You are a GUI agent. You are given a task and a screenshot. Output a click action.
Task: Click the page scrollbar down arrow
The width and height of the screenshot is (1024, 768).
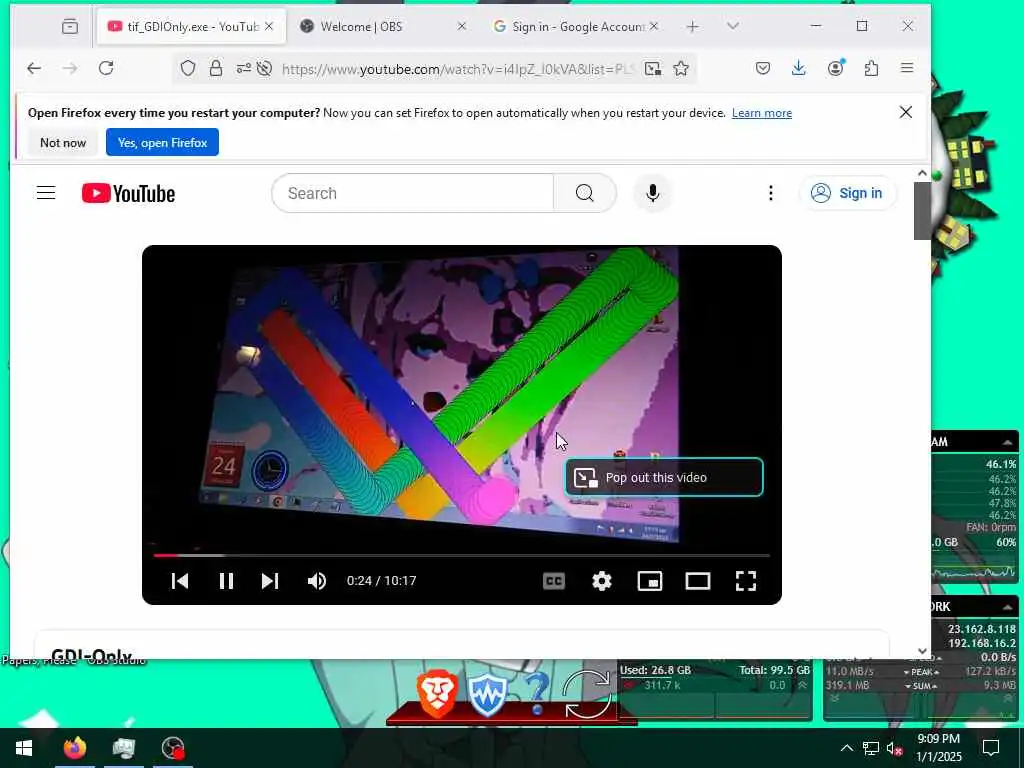[922, 651]
